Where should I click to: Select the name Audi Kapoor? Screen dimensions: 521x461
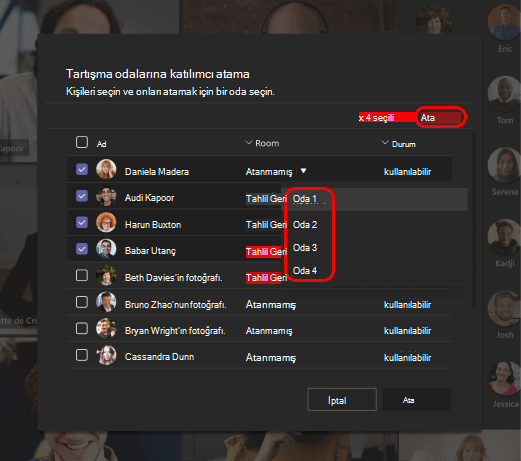pyautogui.click(x=149, y=198)
